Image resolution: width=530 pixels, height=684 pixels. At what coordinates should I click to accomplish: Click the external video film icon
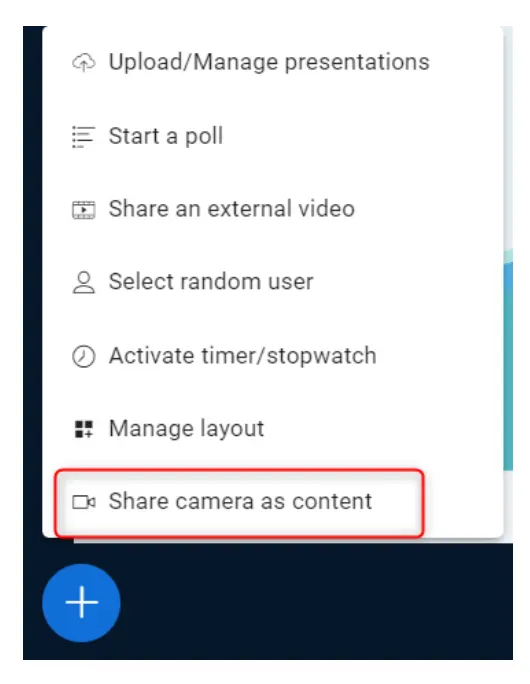coord(83,210)
